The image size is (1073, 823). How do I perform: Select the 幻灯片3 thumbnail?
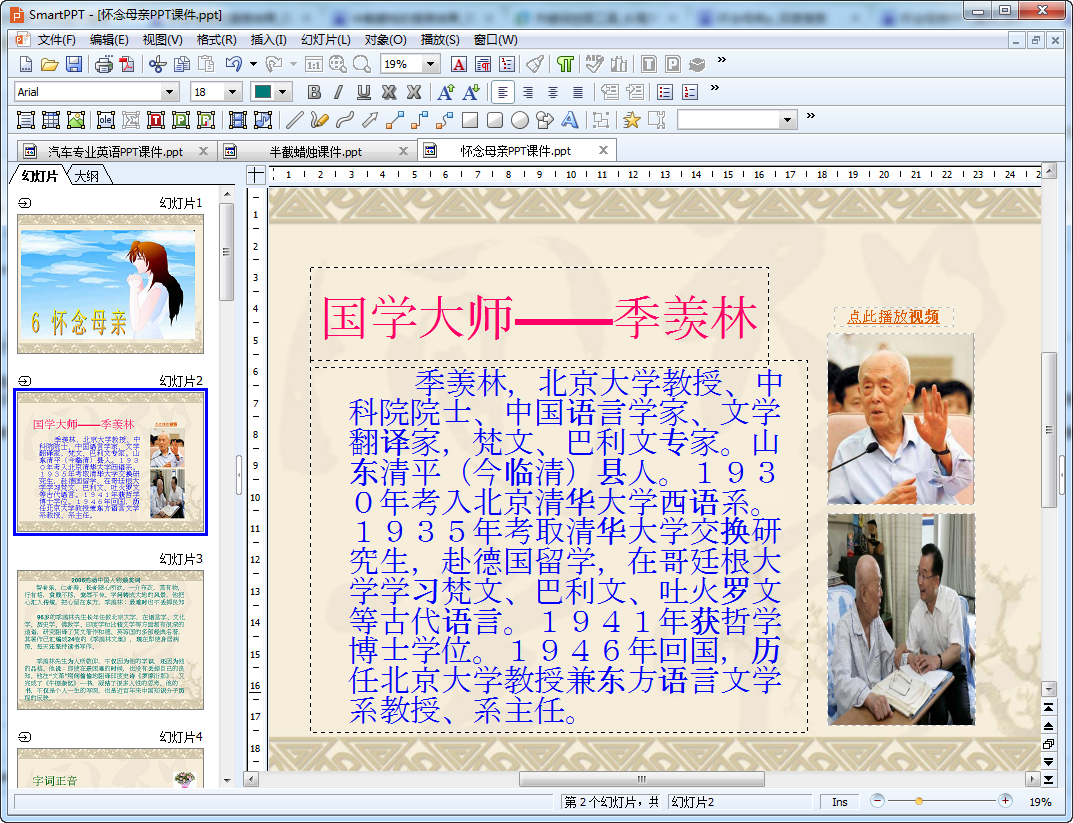(110, 640)
